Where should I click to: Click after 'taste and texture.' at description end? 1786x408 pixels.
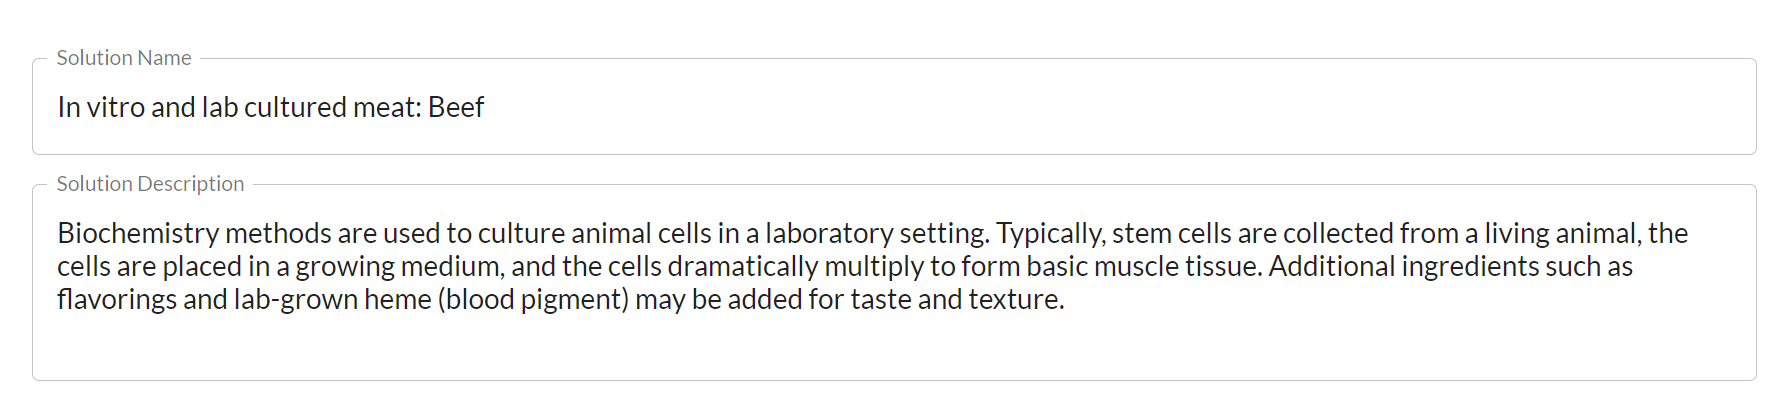point(1068,299)
